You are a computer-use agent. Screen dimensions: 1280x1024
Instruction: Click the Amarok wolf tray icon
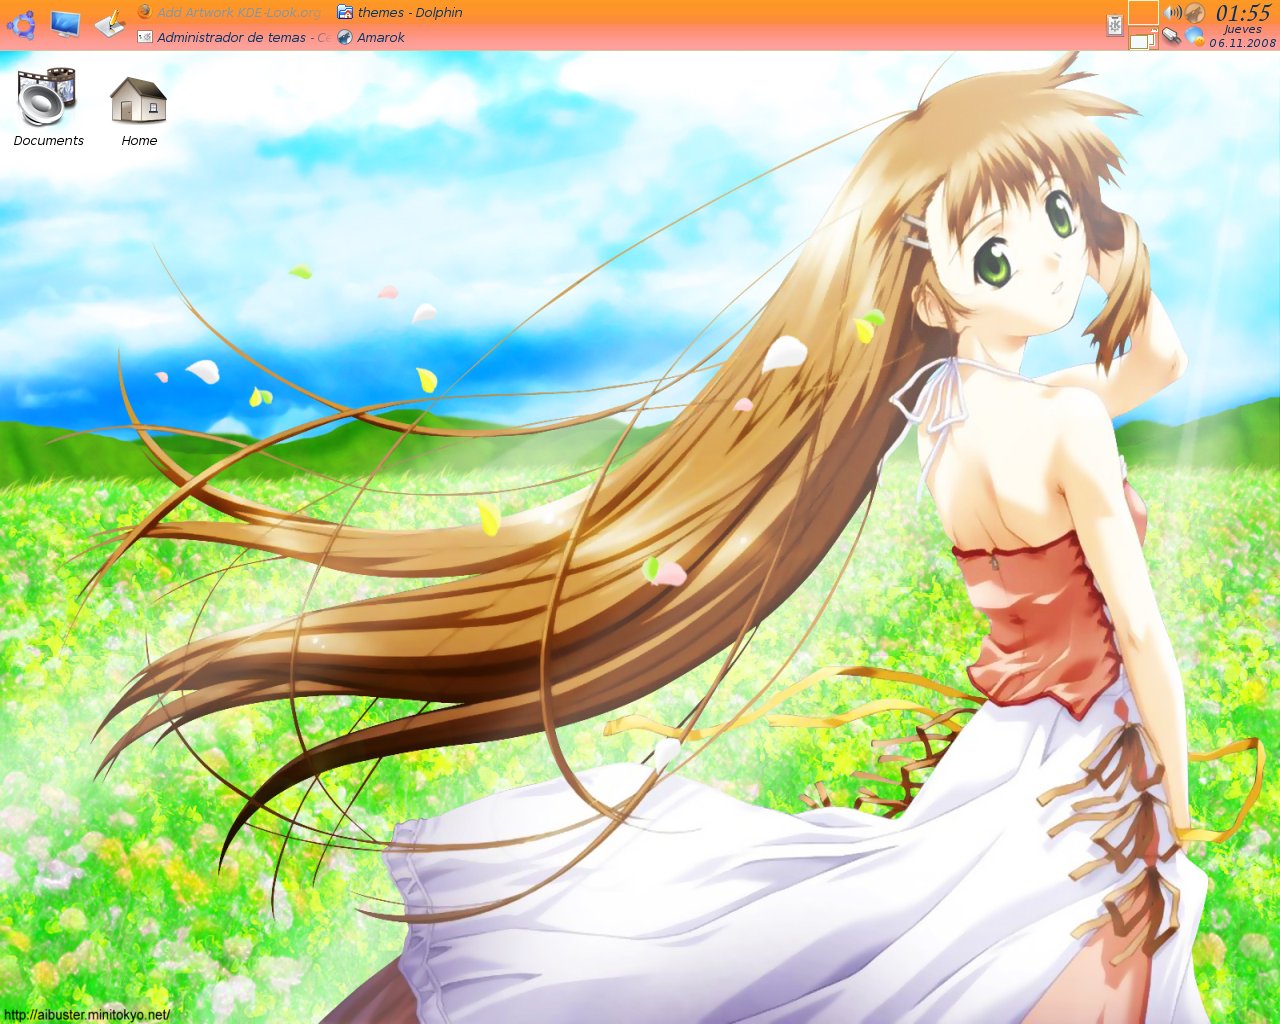click(1194, 13)
